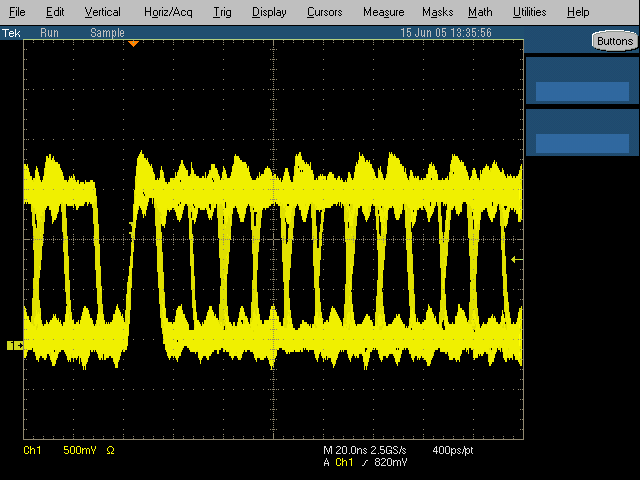Click the Ω termination symbol readout
This screenshot has width=640, height=480.
pos(110,450)
